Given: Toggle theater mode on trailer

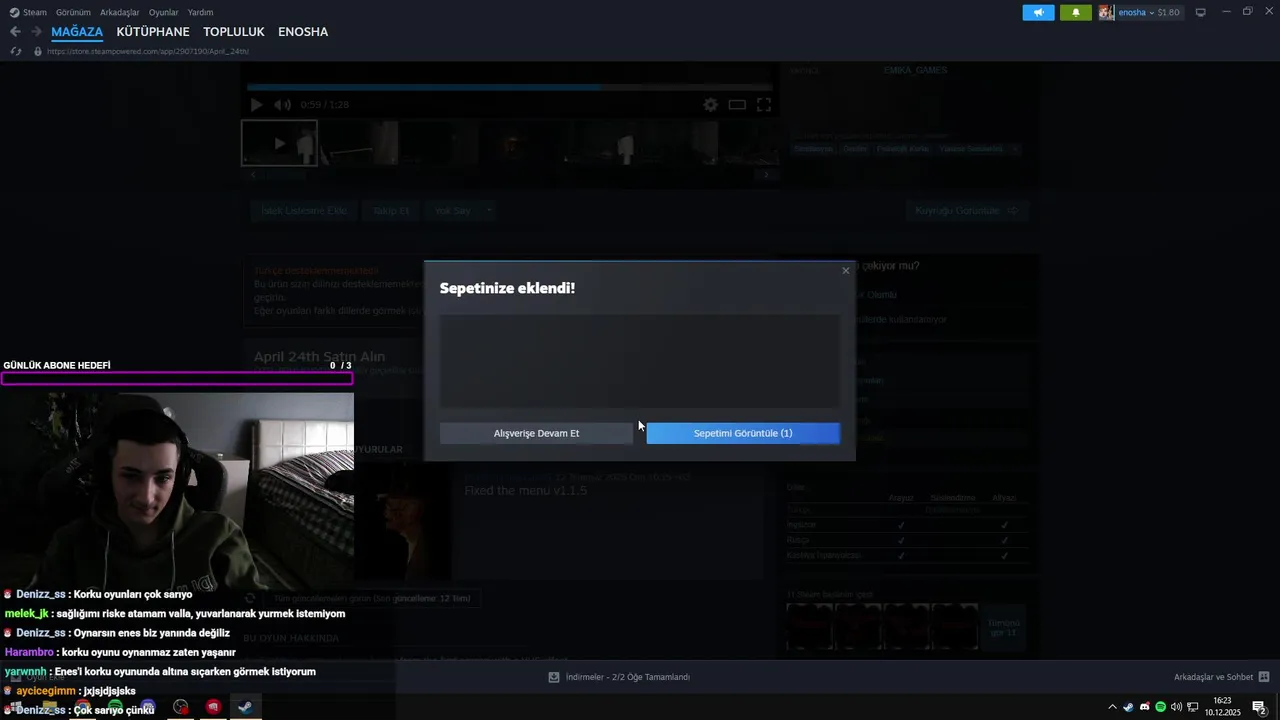Looking at the screenshot, I should tap(737, 104).
